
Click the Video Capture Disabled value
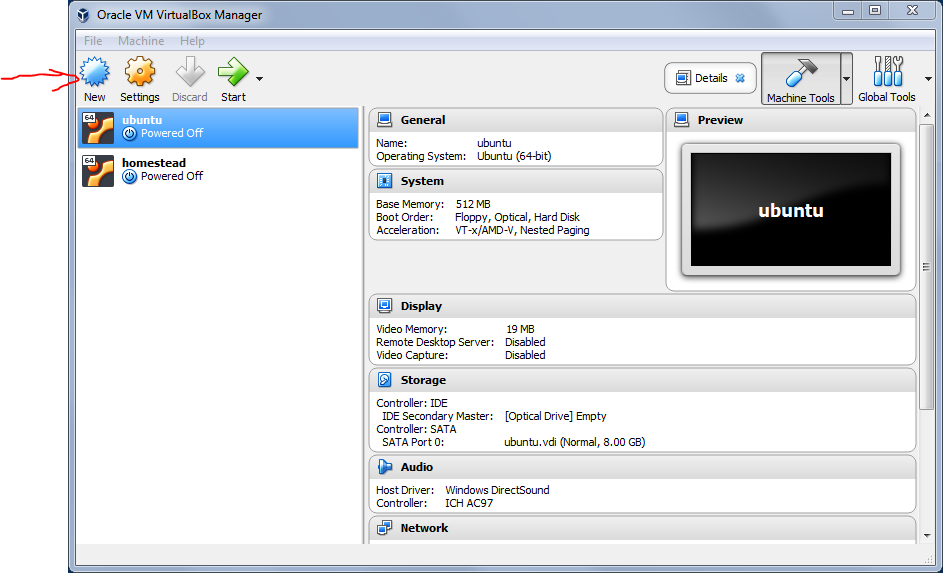click(x=525, y=355)
